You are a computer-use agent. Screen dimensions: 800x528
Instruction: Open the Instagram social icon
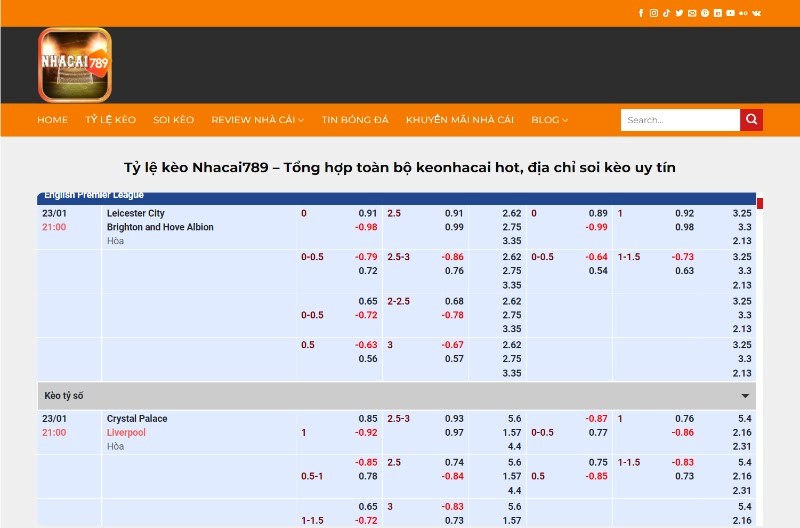pyautogui.click(x=654, y=13)
